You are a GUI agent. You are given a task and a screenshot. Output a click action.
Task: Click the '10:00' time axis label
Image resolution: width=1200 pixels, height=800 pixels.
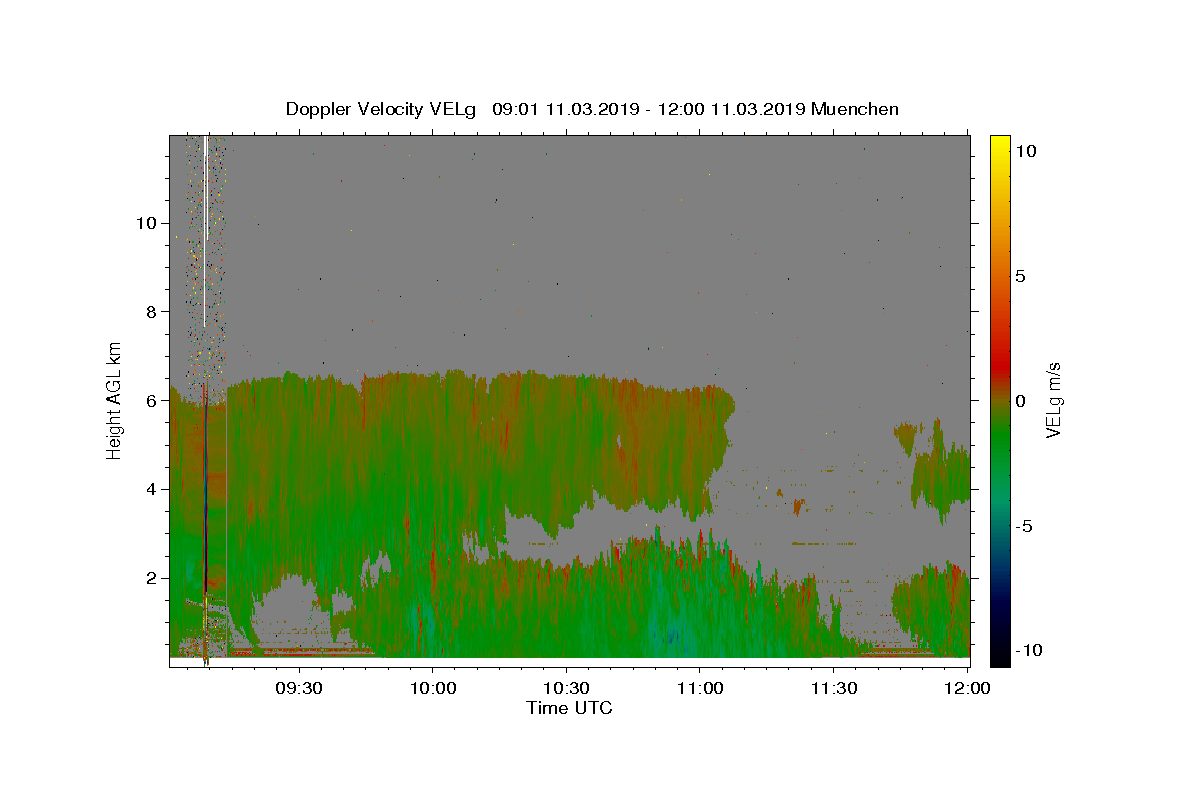[x=433, y=688]
